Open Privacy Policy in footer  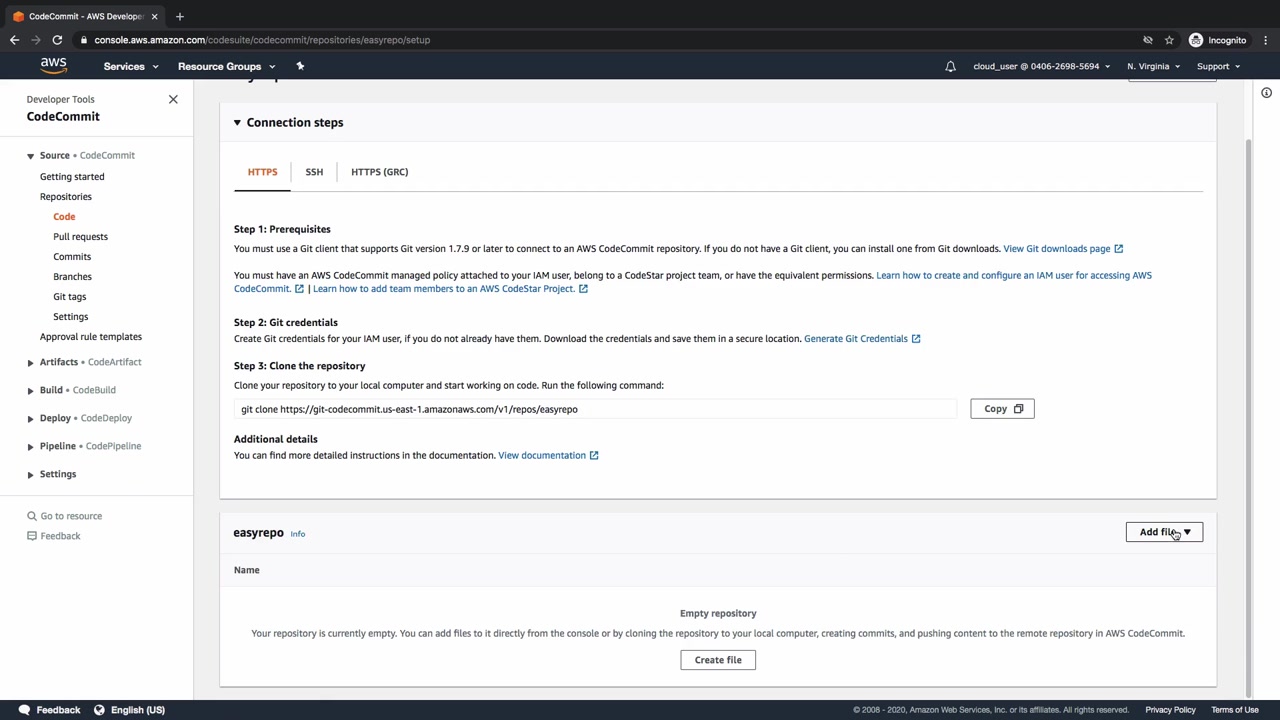point(1170,710)
